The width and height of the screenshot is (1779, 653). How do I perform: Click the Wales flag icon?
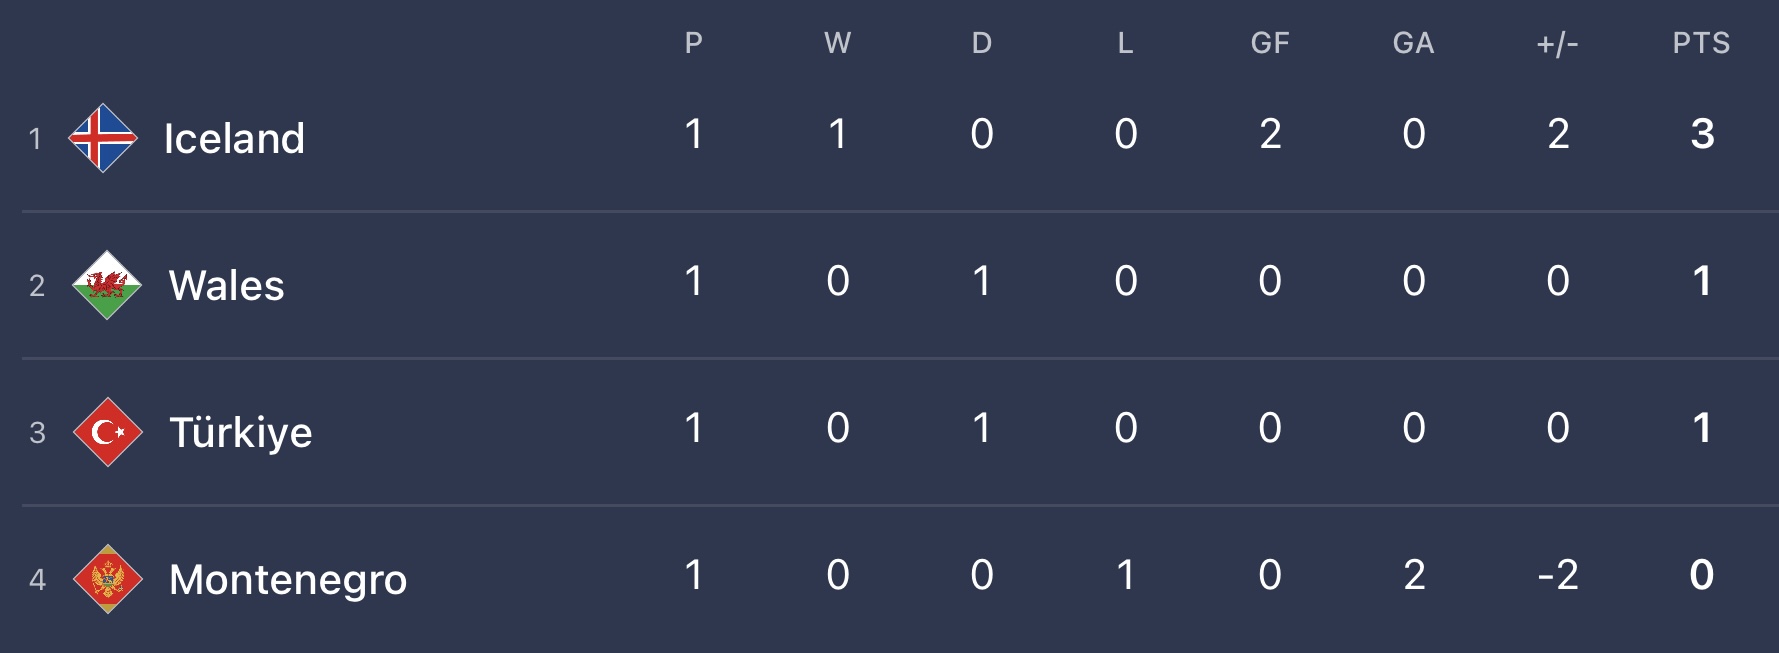107,285
